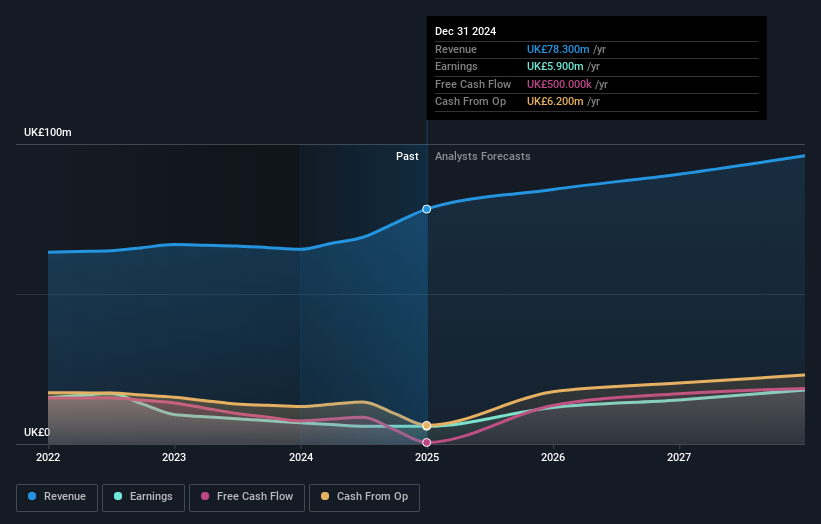Screen dimensions: 821x524
Task: Click the Analysts Forecasts label
Action: pos(483,157)
